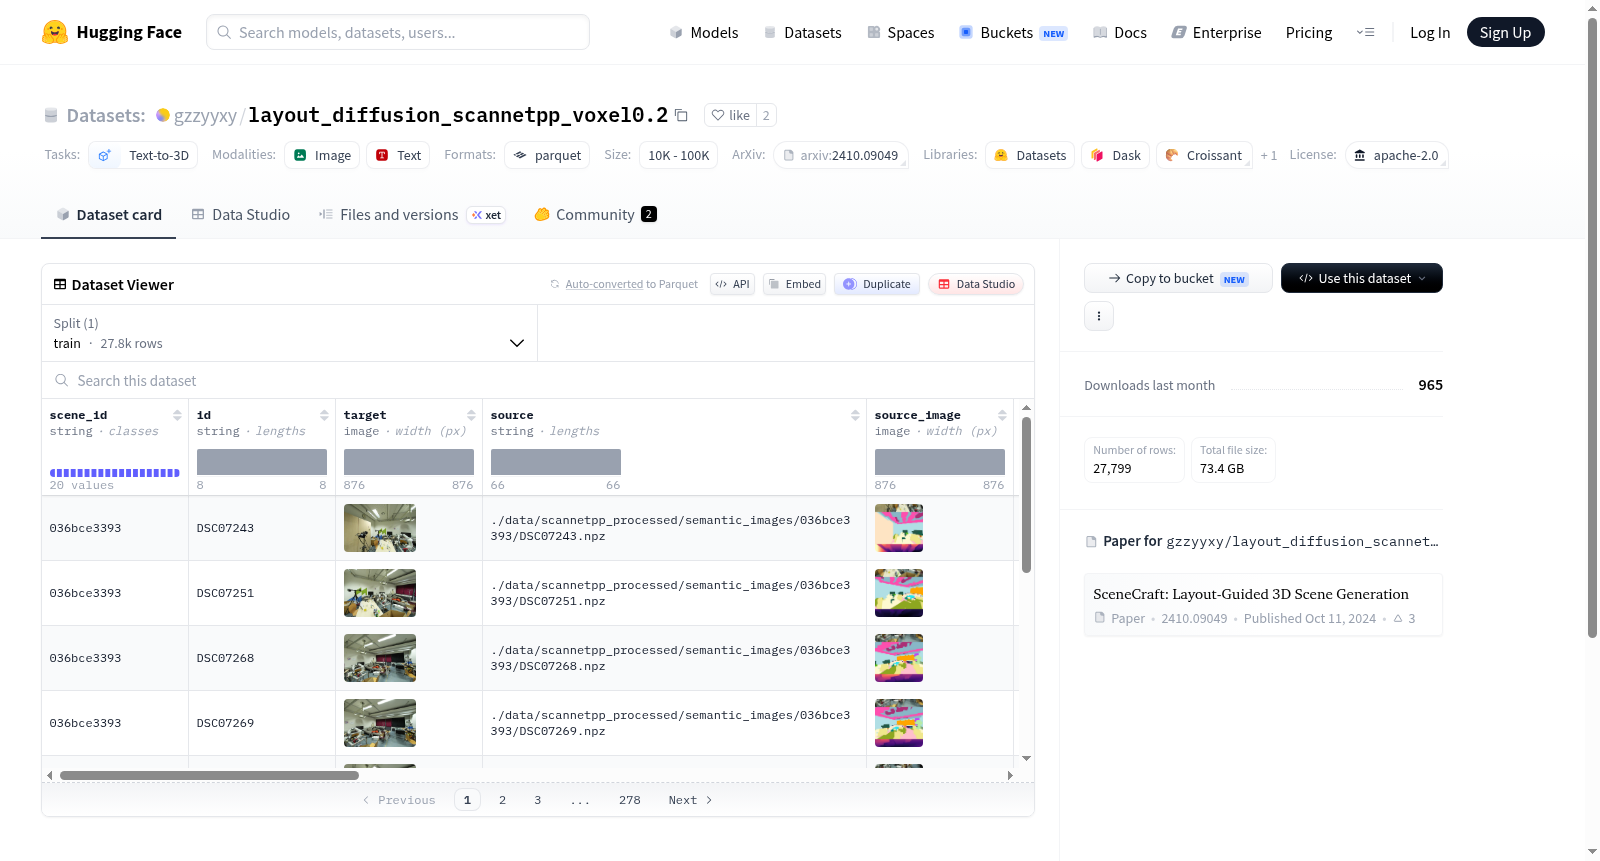
Task: Click the sort icon on id column
Action: pyautogui.click(x=324, y=415)
